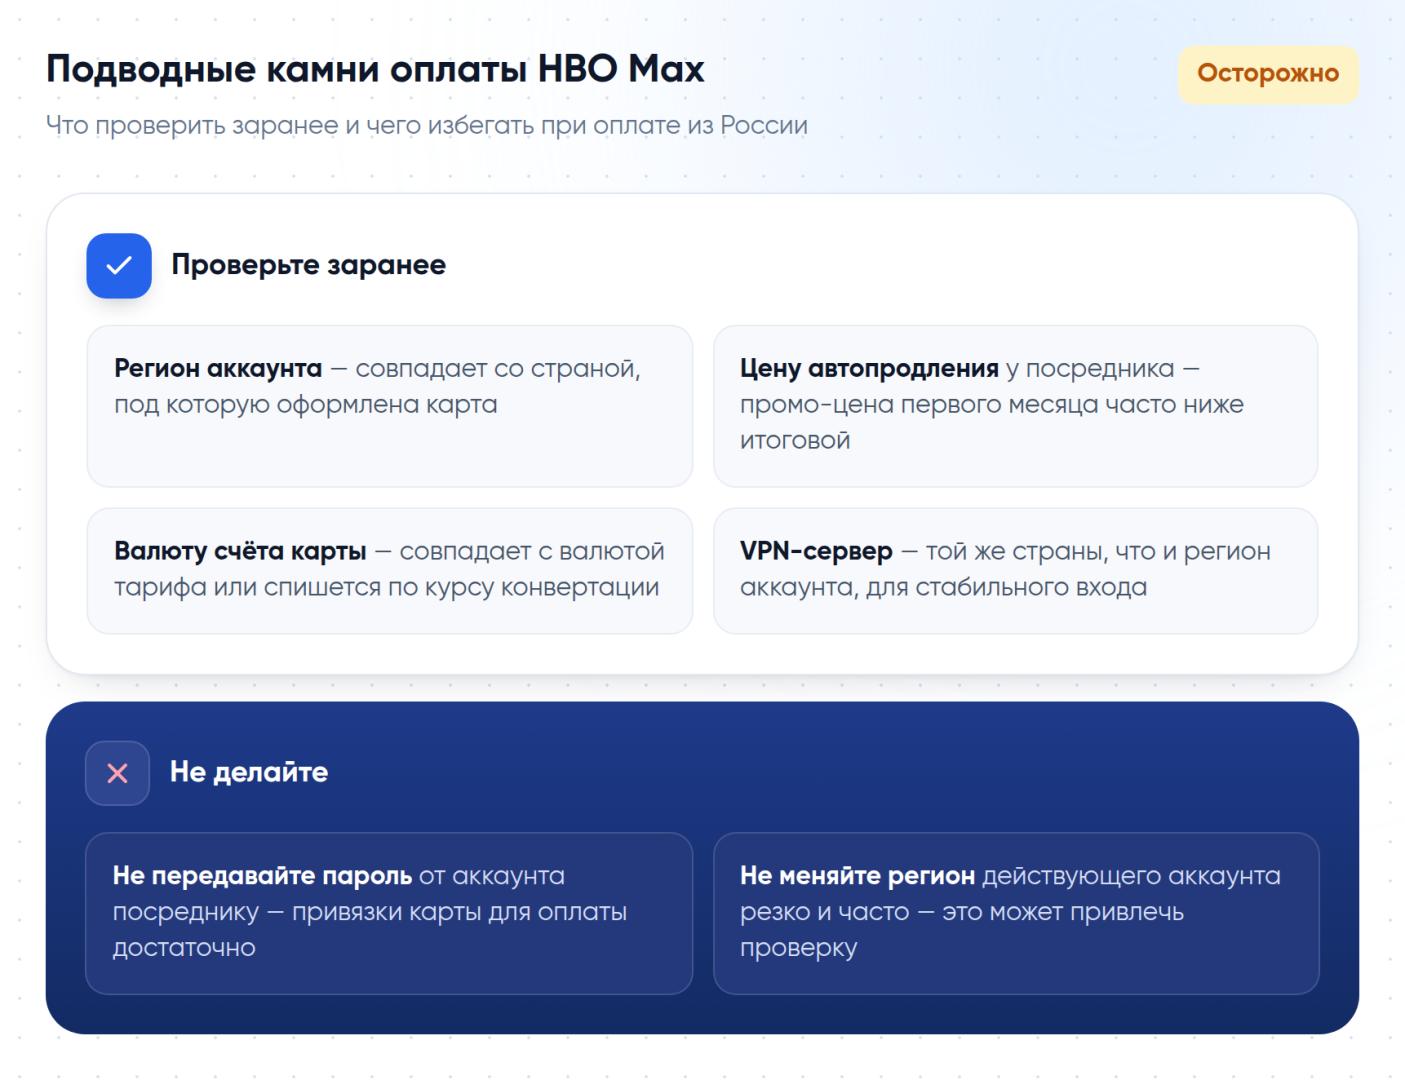Click the word 'достаточно'

[184, 948]
